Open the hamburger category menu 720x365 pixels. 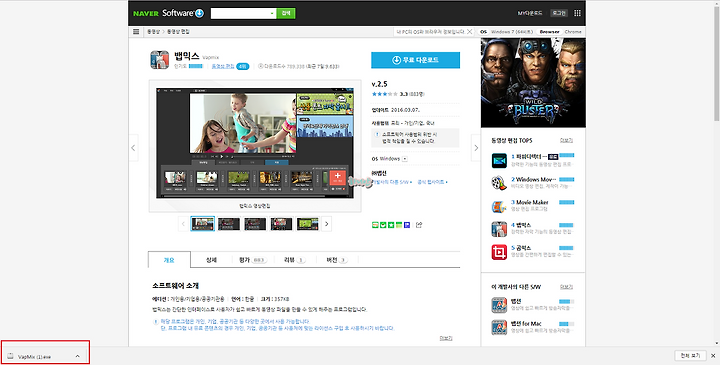point(136,32)
